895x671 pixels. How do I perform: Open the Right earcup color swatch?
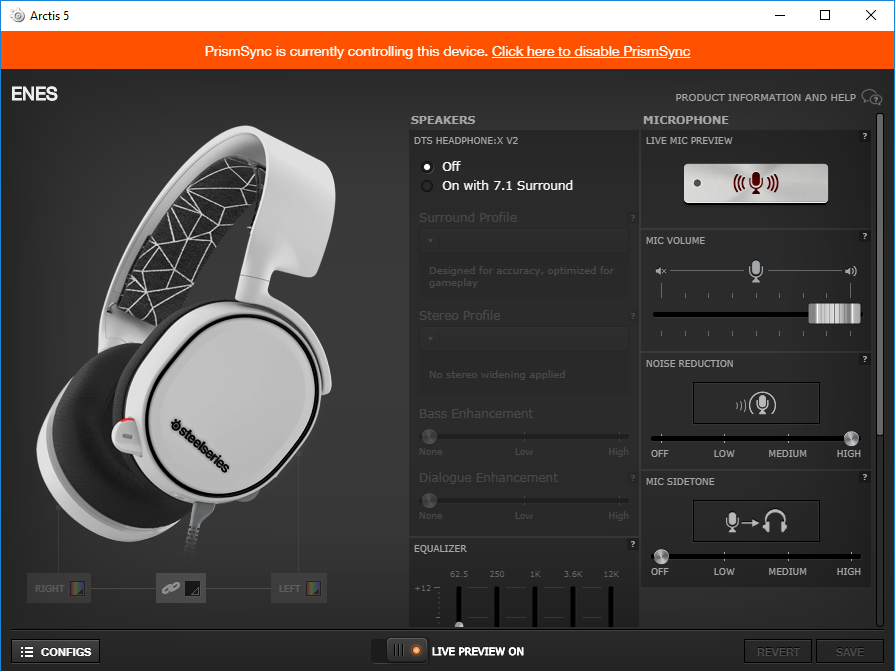tap(77, 588)
